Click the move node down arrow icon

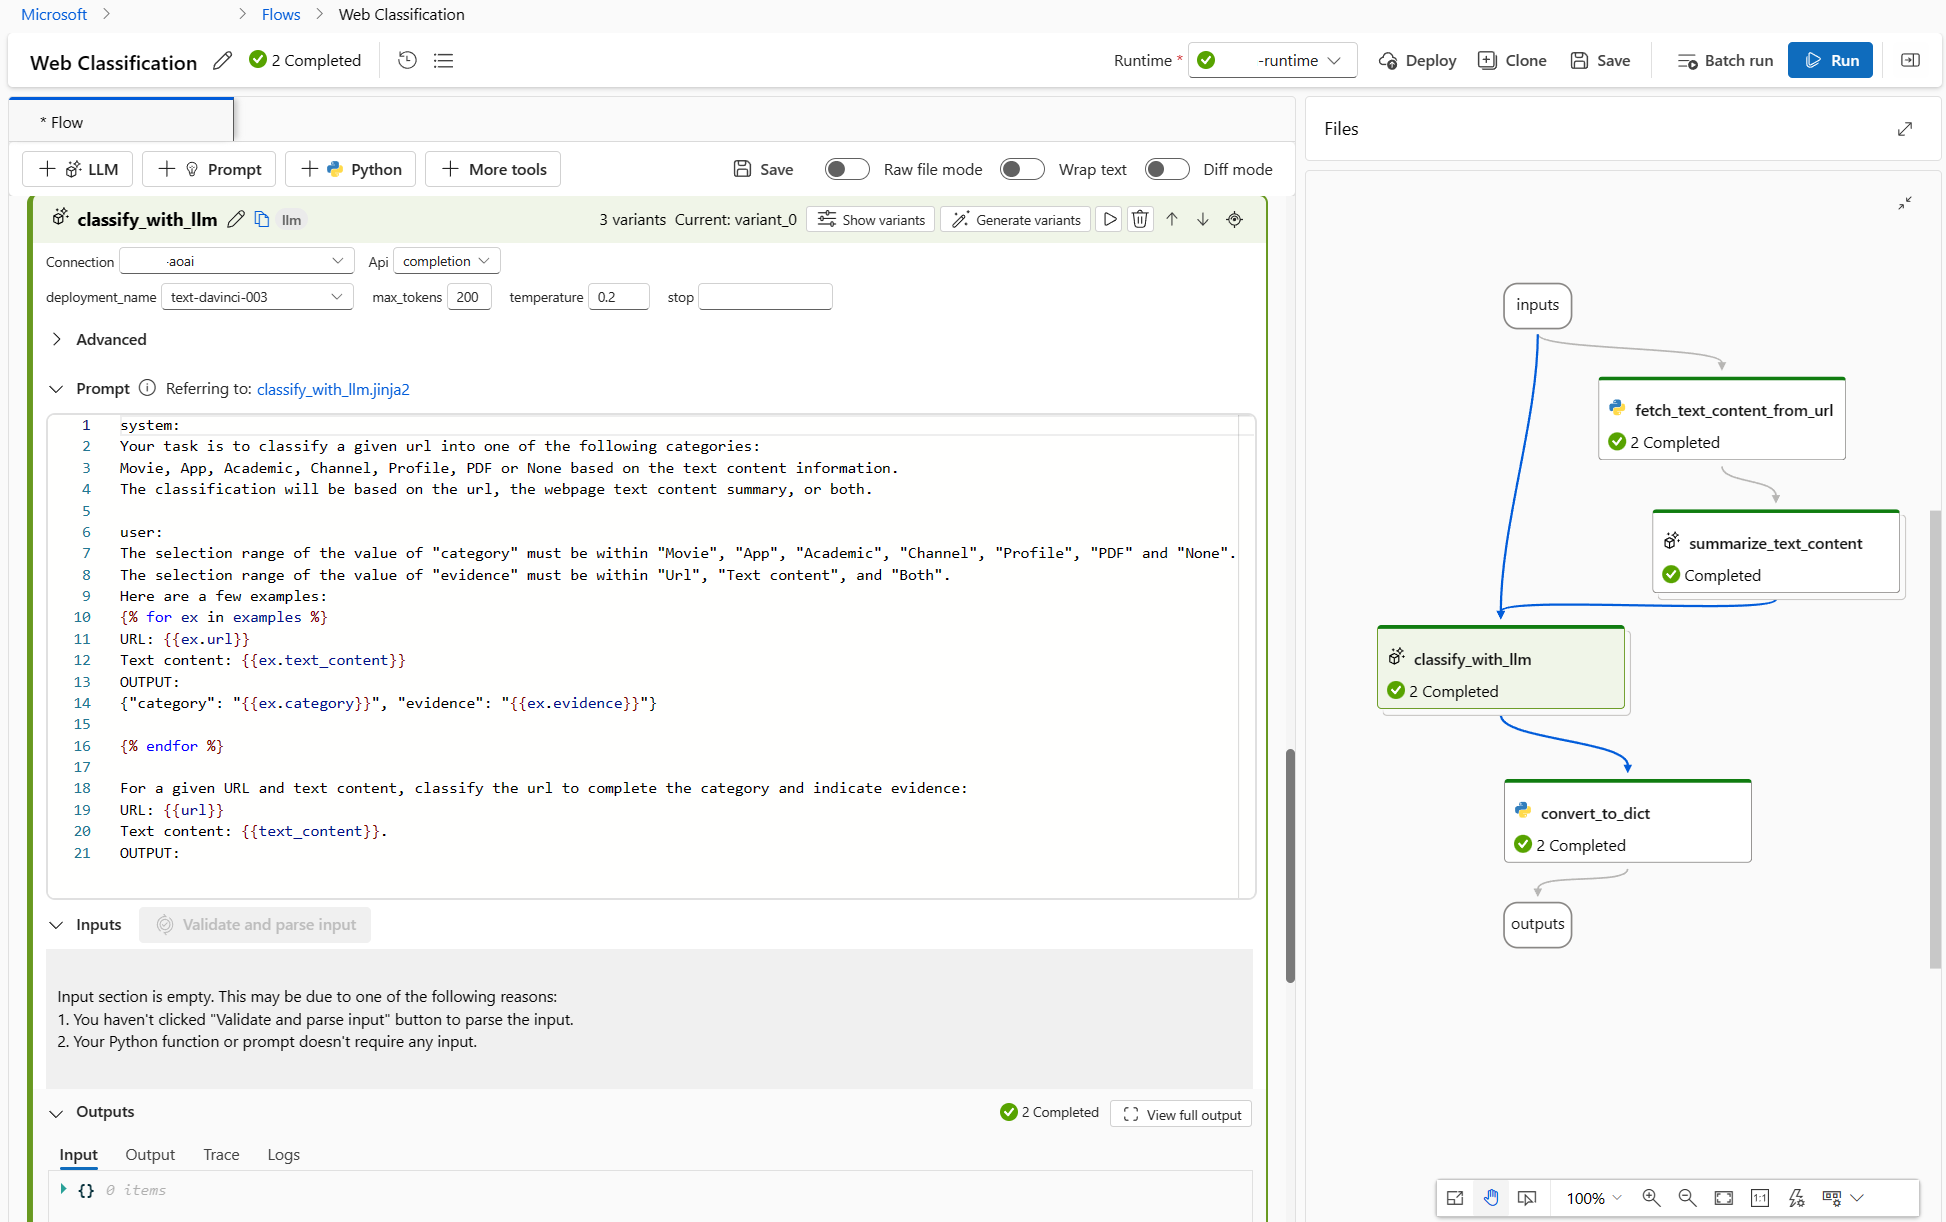point(1203,220)
